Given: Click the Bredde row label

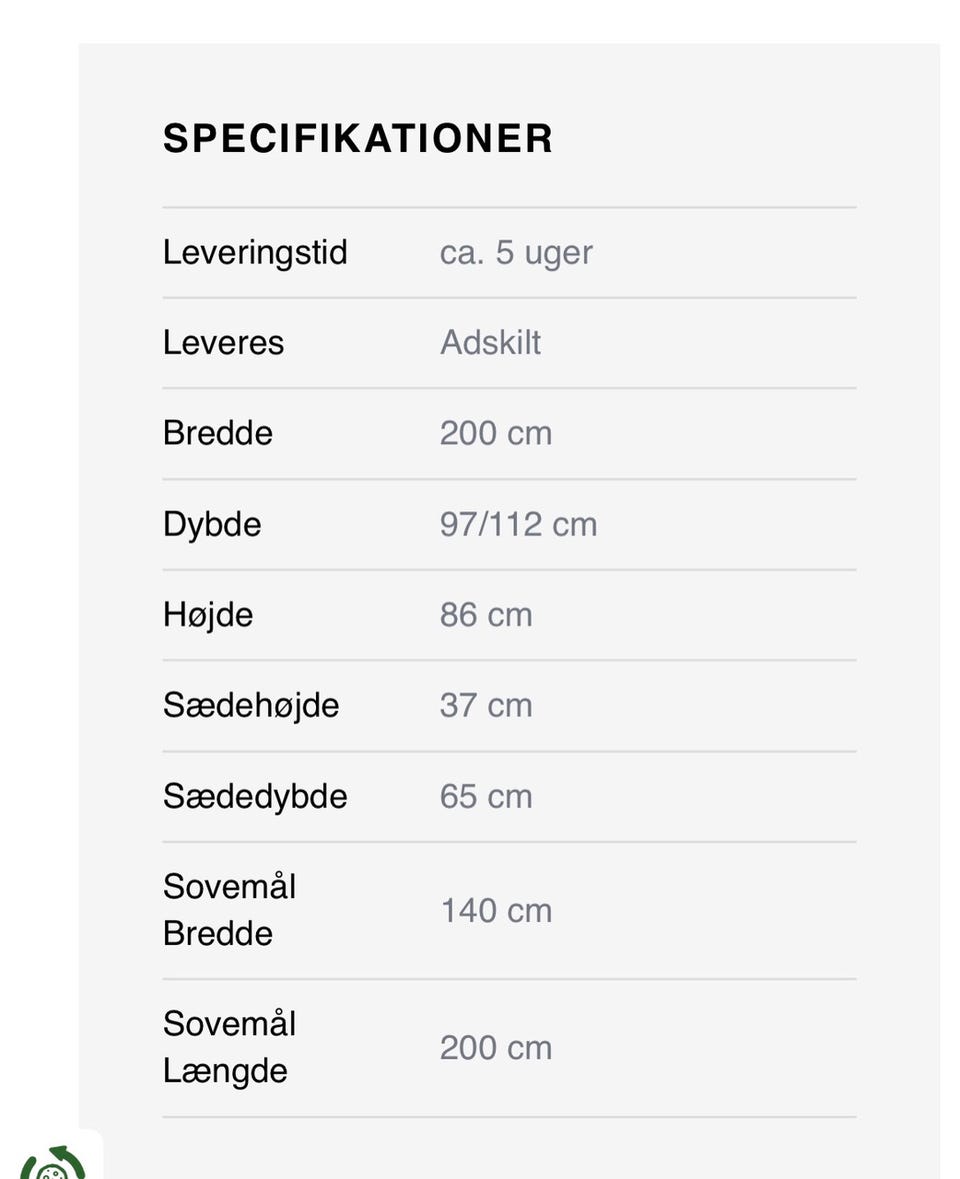Looking at the screenshot, I should pos(218,433).
